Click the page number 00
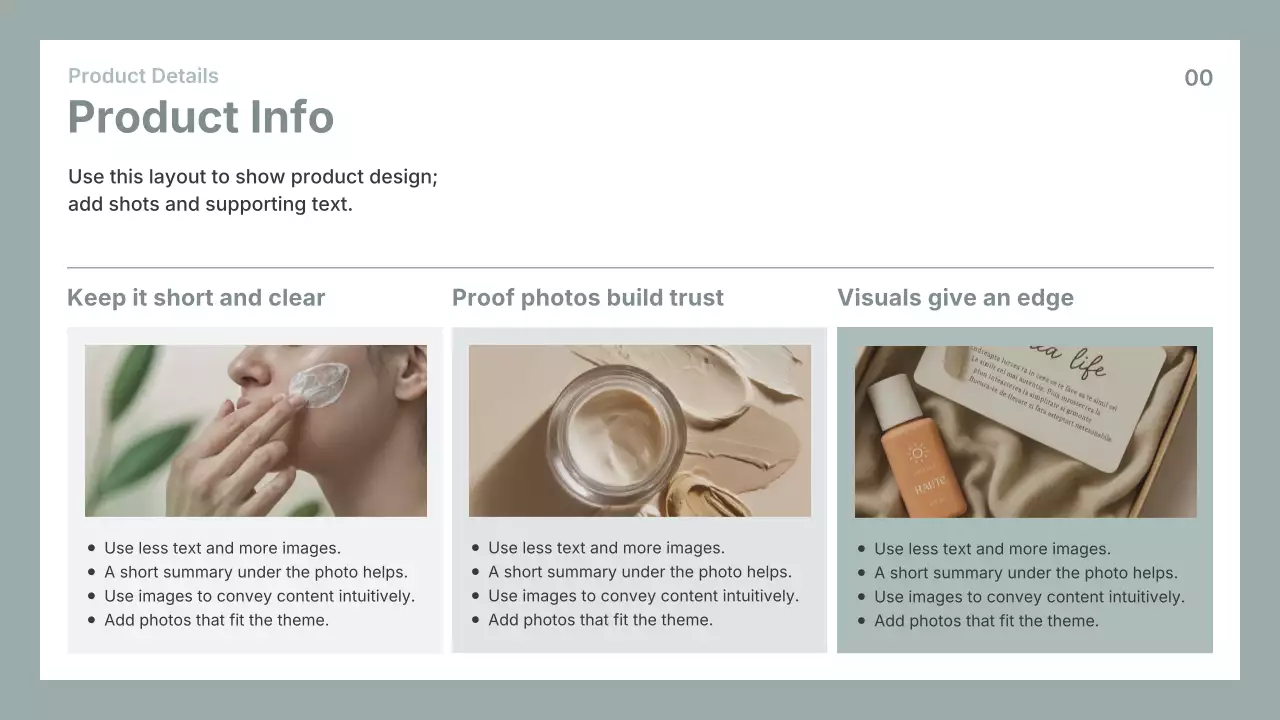This screenshot has width=1280, height=720. pos(1198,78)
